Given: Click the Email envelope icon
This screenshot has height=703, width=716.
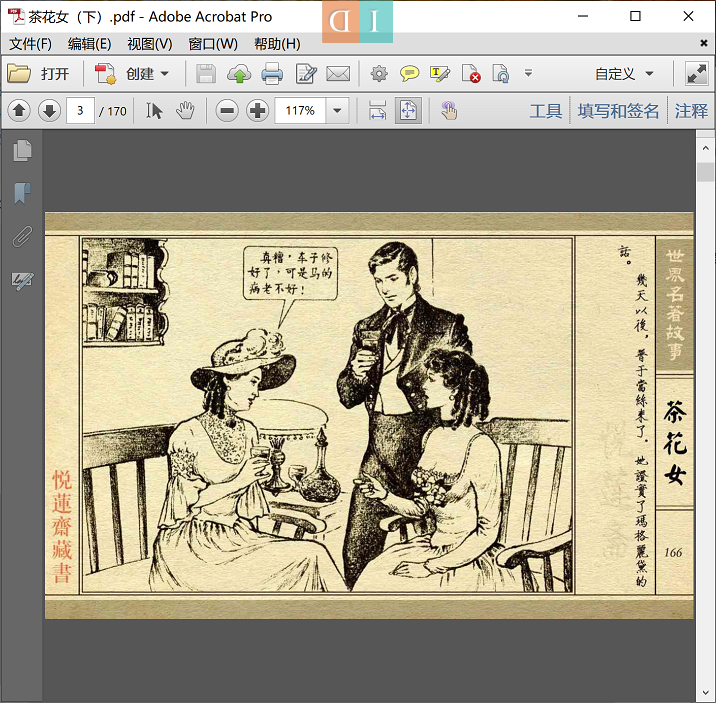Looking at the screenshot, I should (338, 73).
